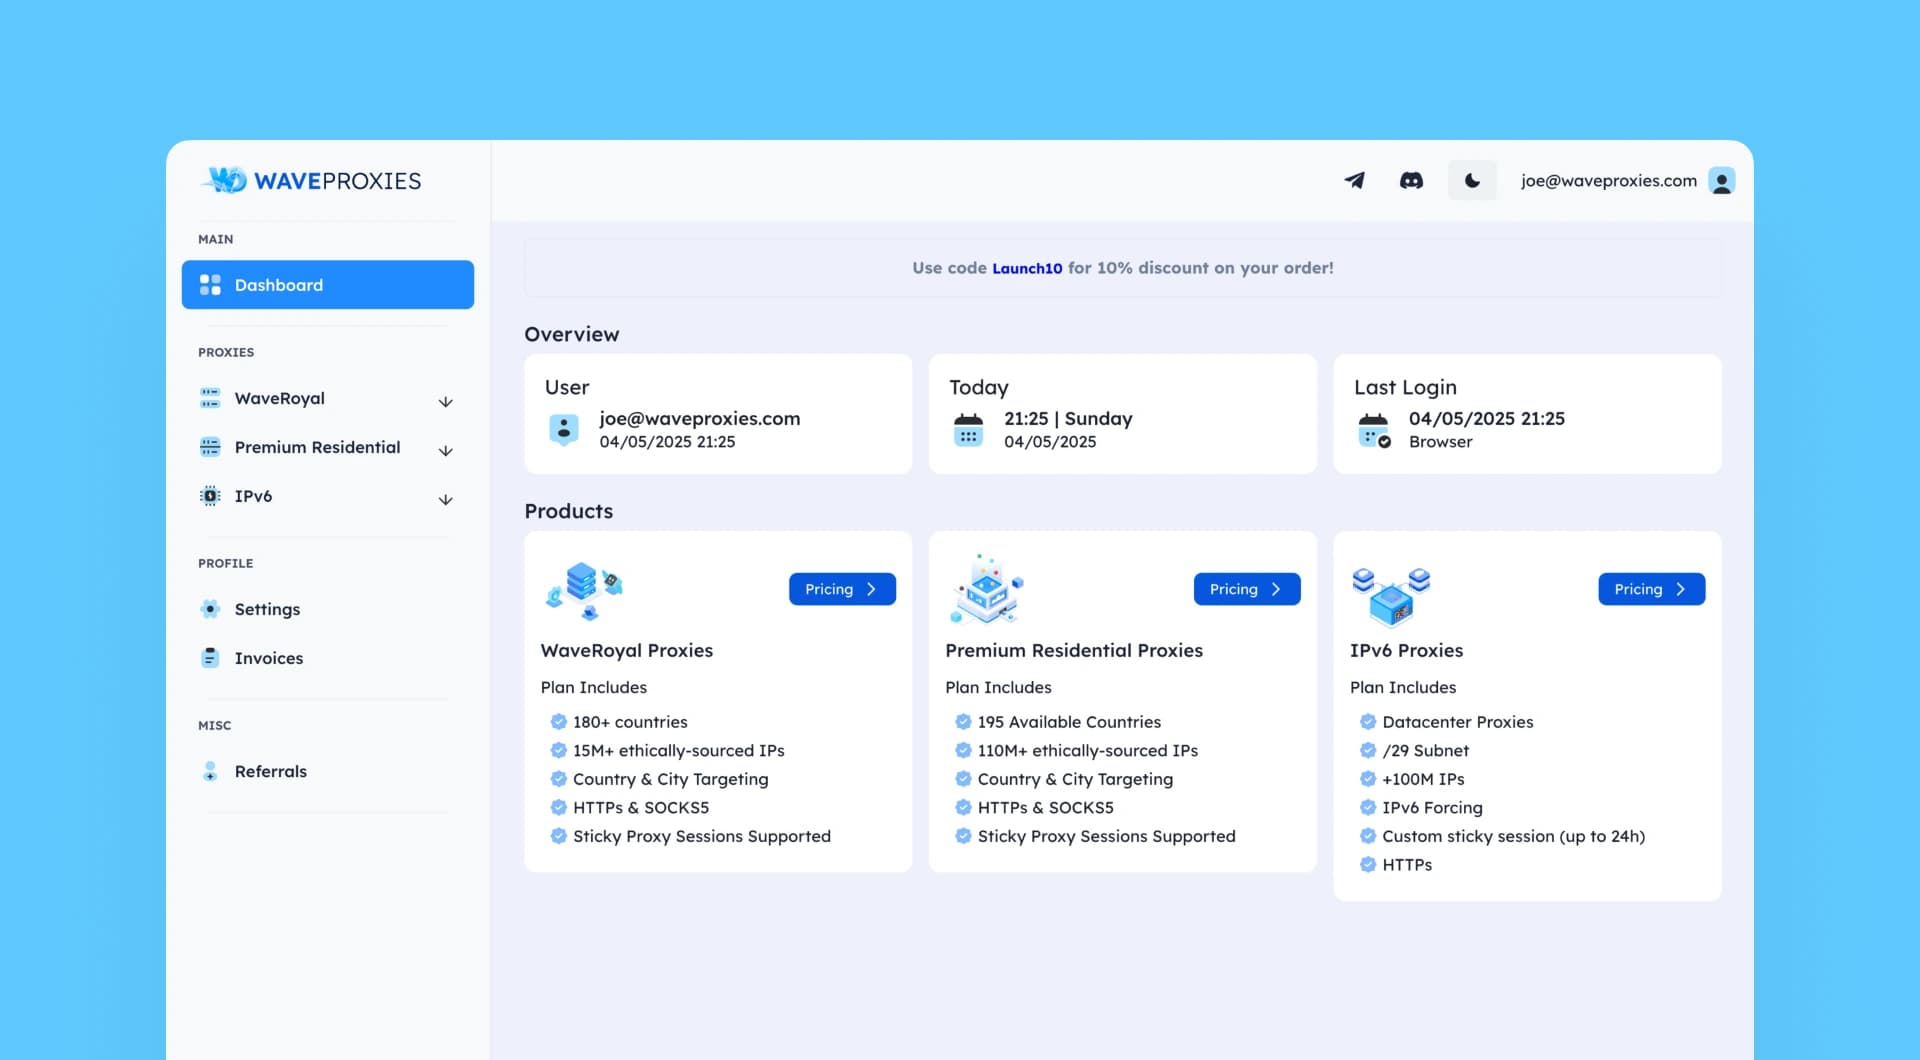
Task: Click the calendar check icon in Last Login
Action: click(1375, 431)
